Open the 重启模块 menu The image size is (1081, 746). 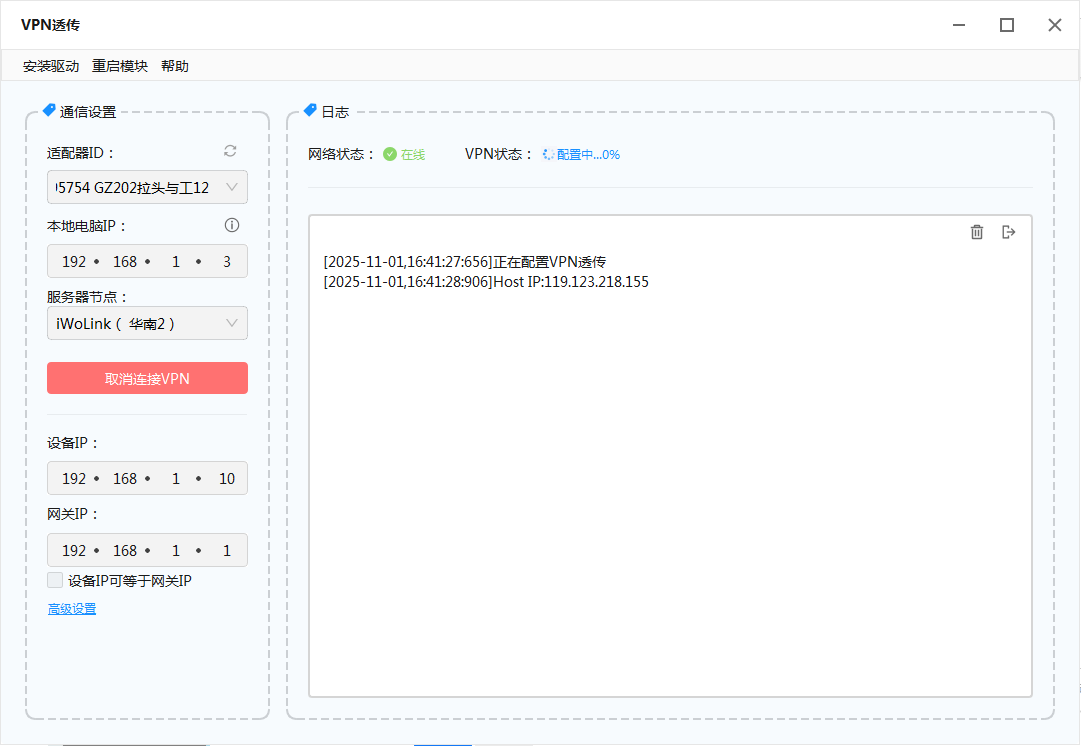click(120, 66)
